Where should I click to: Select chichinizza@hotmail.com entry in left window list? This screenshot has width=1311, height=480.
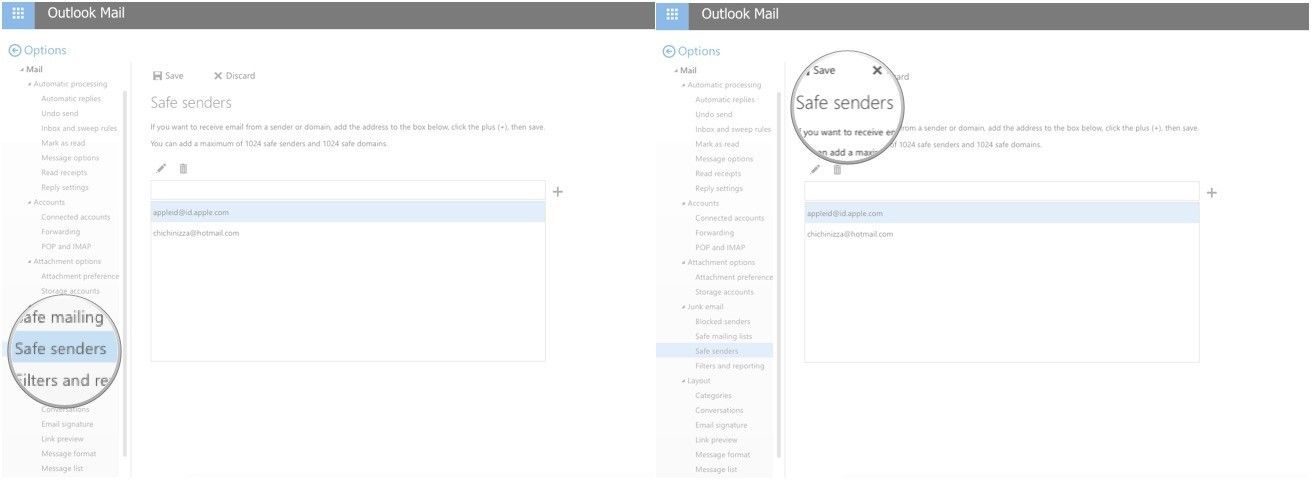tap(196, 233)
